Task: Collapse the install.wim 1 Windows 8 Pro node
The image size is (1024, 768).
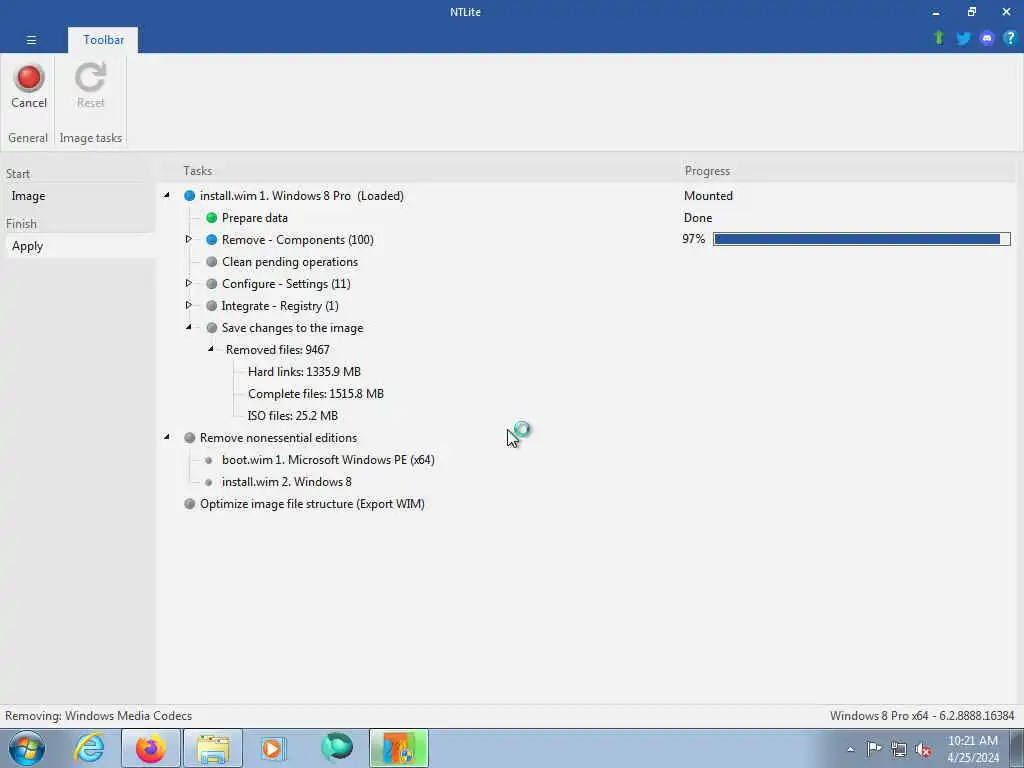Action: 167,195
